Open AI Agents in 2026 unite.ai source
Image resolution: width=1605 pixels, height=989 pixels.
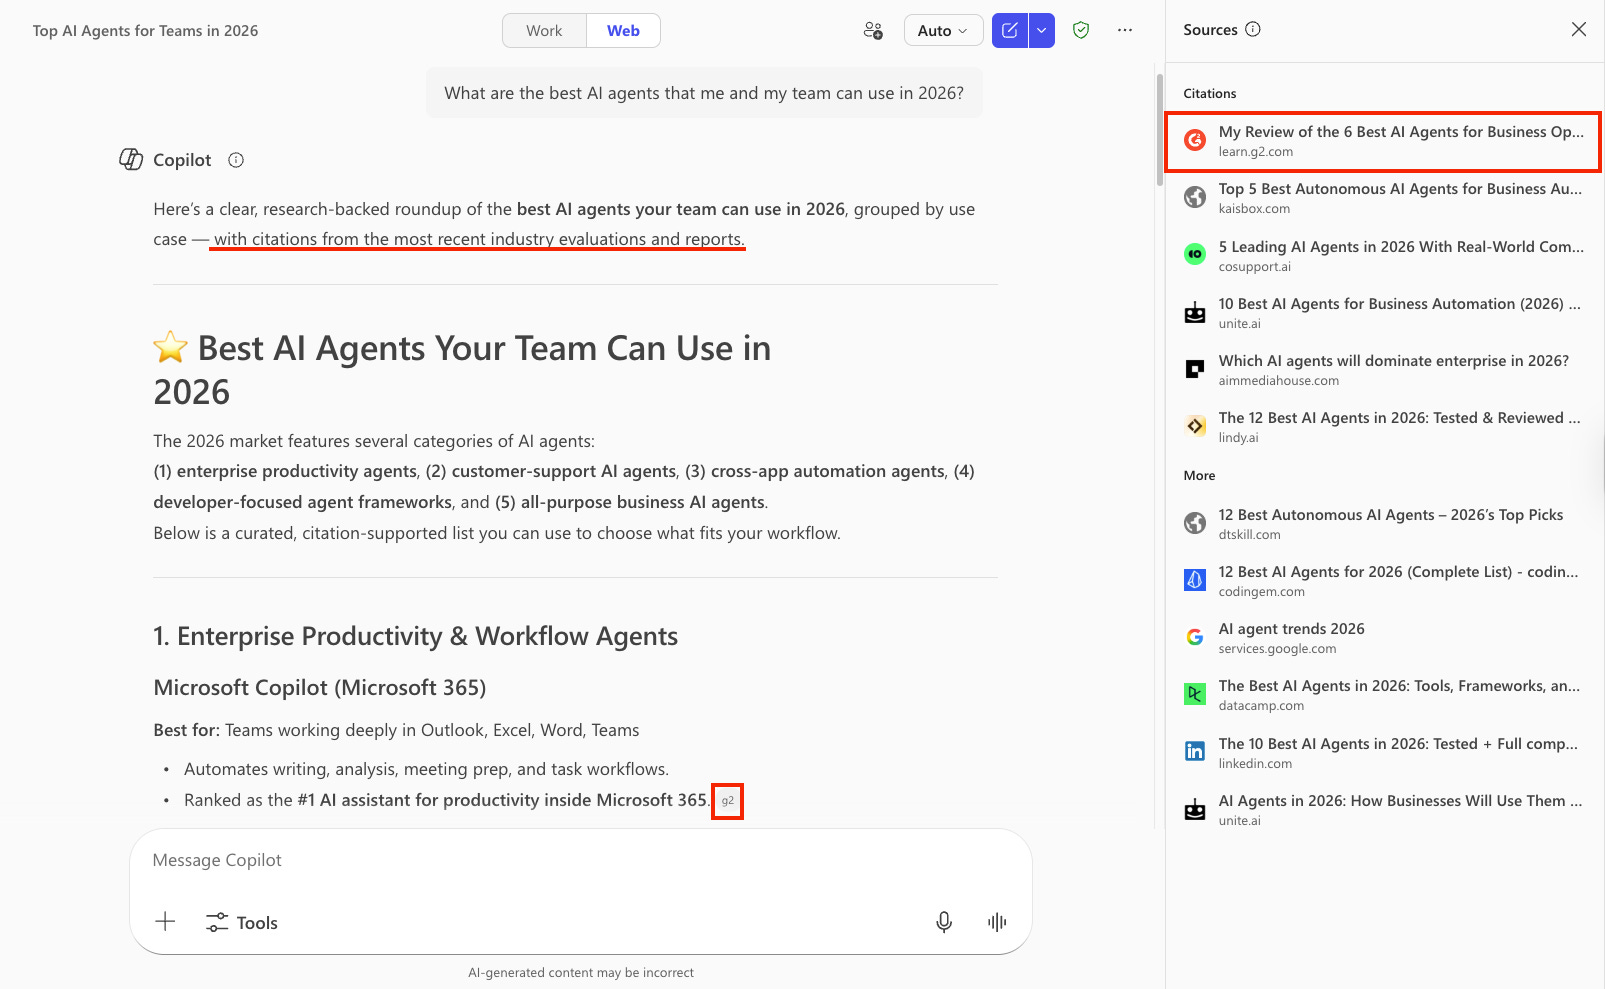click(x=1384, y=810)
